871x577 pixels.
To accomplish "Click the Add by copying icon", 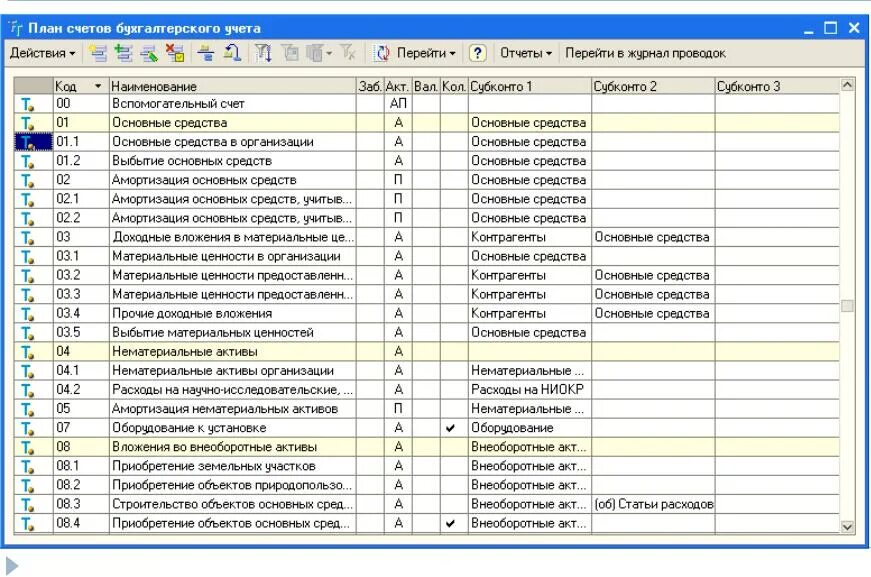I will [x=123, y=53].
